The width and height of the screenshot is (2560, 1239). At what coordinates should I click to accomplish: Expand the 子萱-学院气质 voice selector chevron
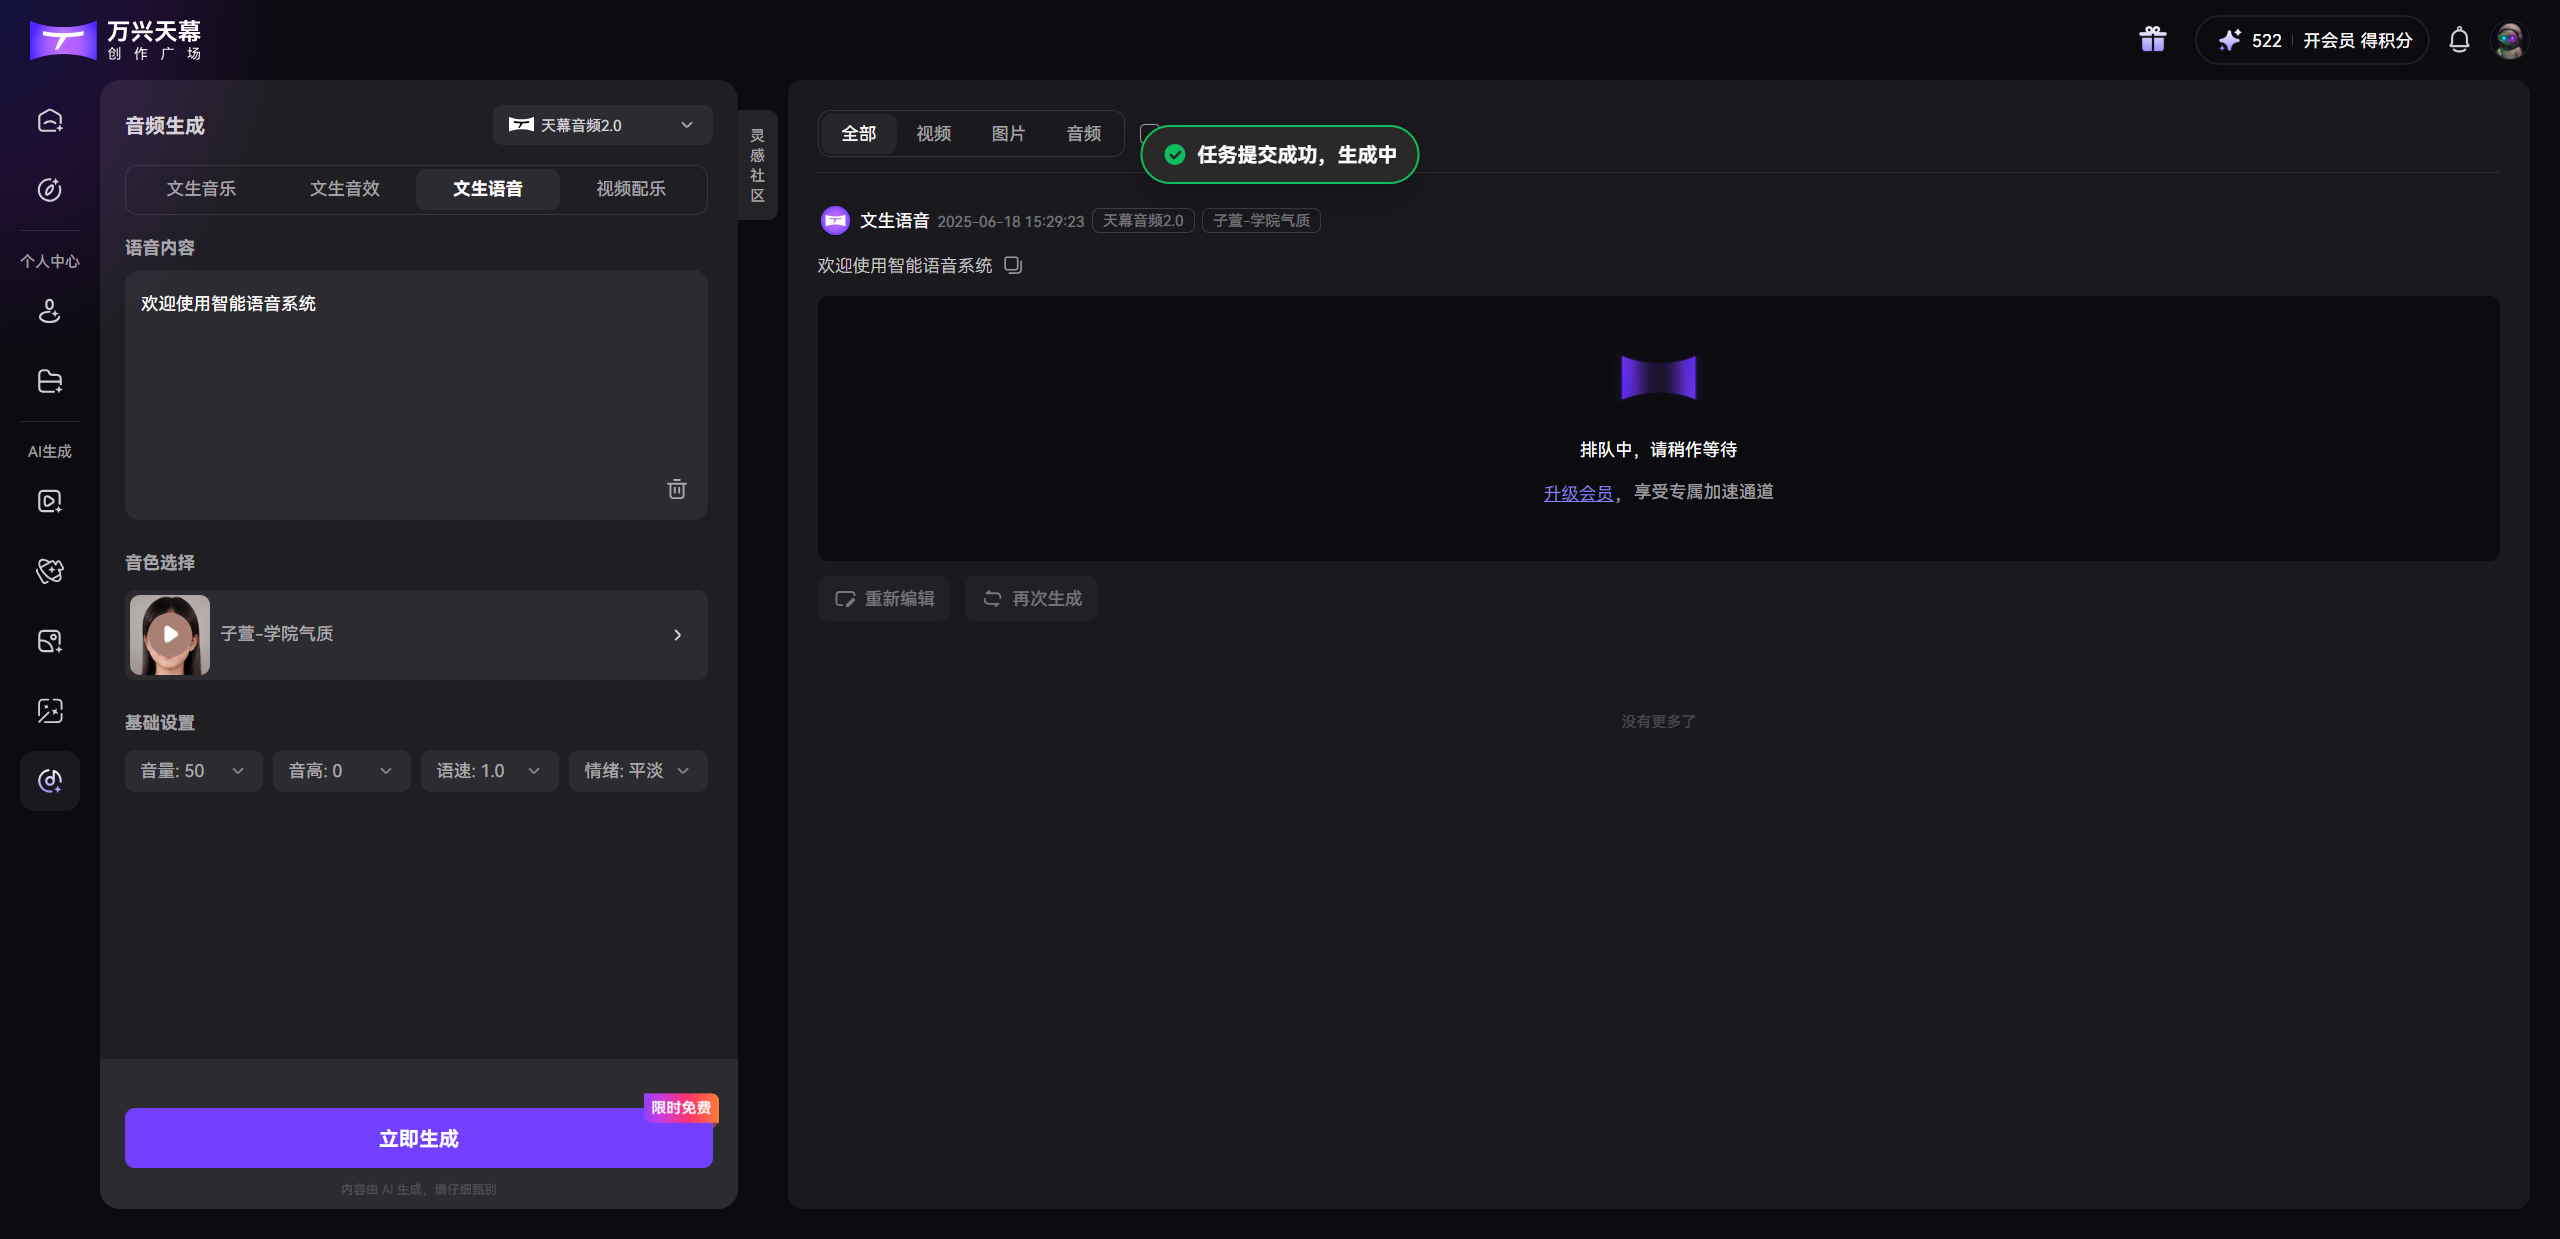coord(678,634)
